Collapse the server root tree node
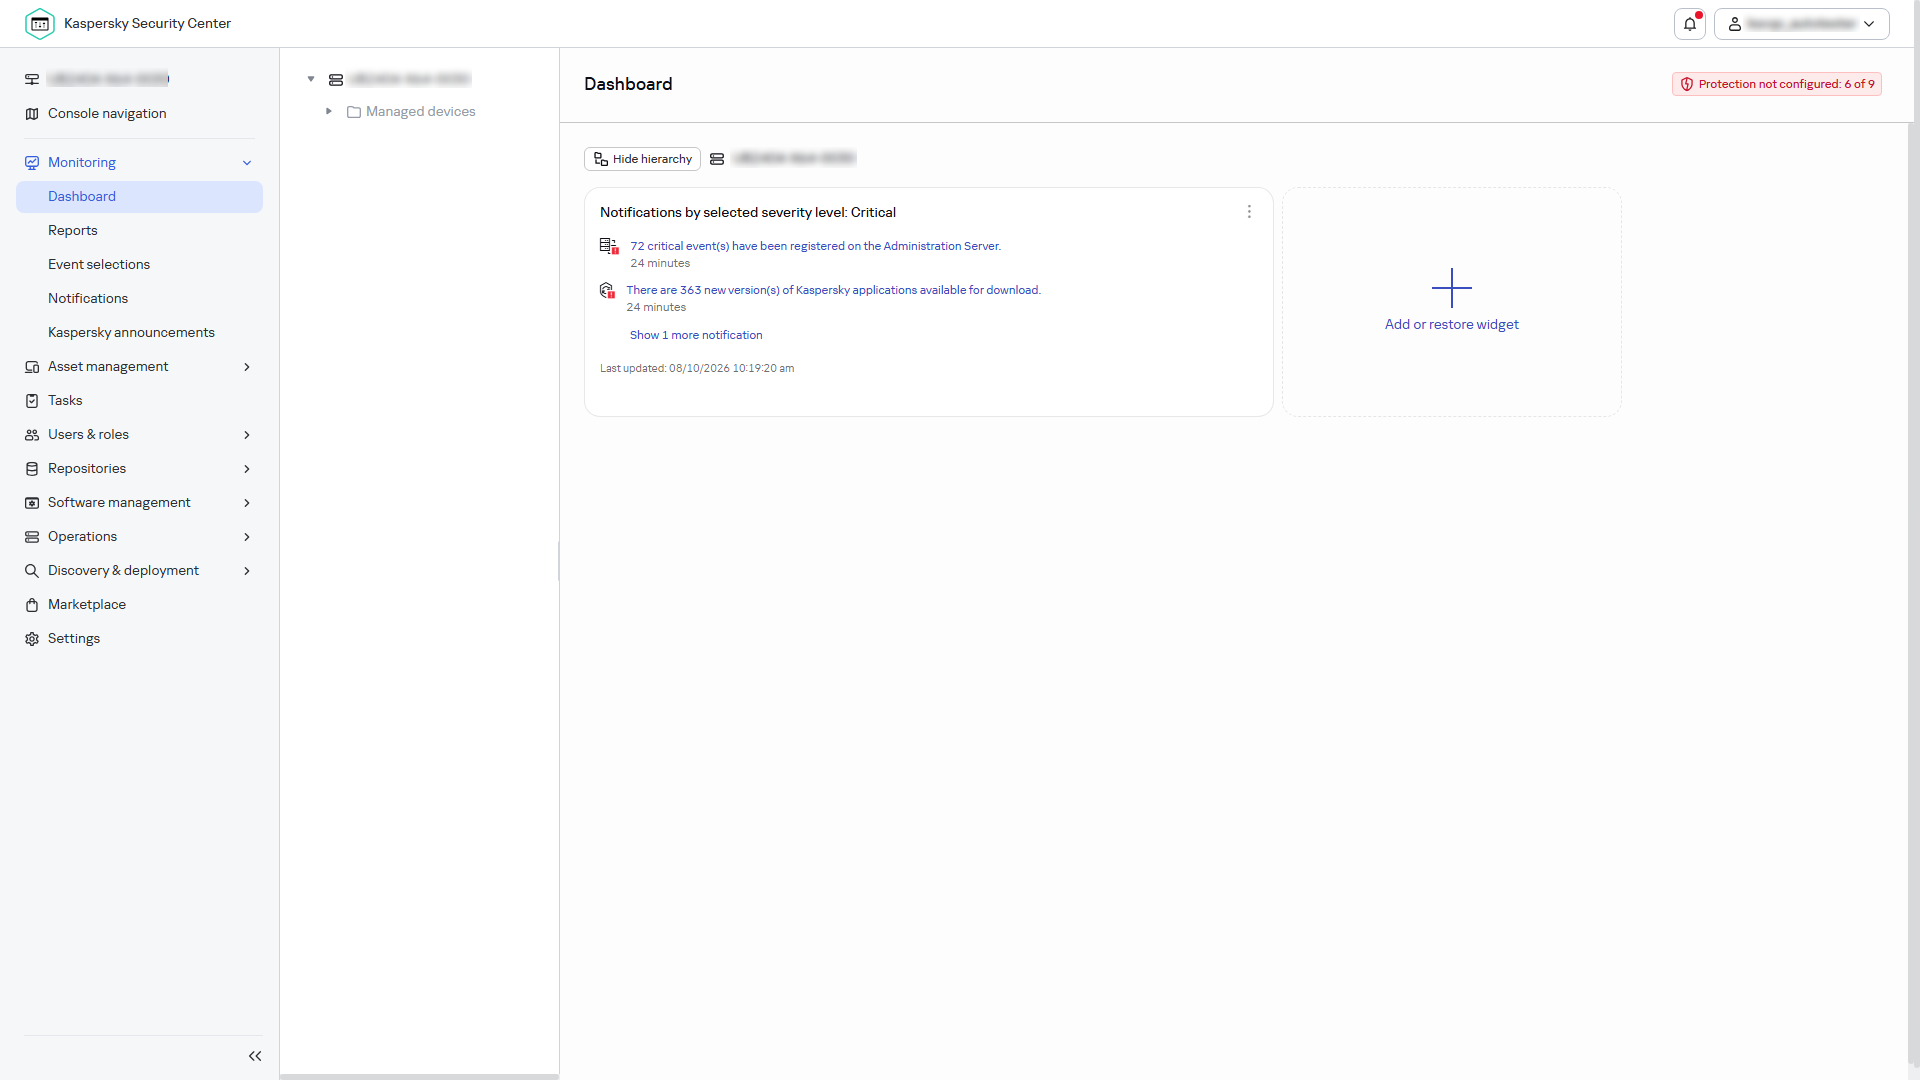The width and height of the screenshot is (1920, 1080). 311,79
